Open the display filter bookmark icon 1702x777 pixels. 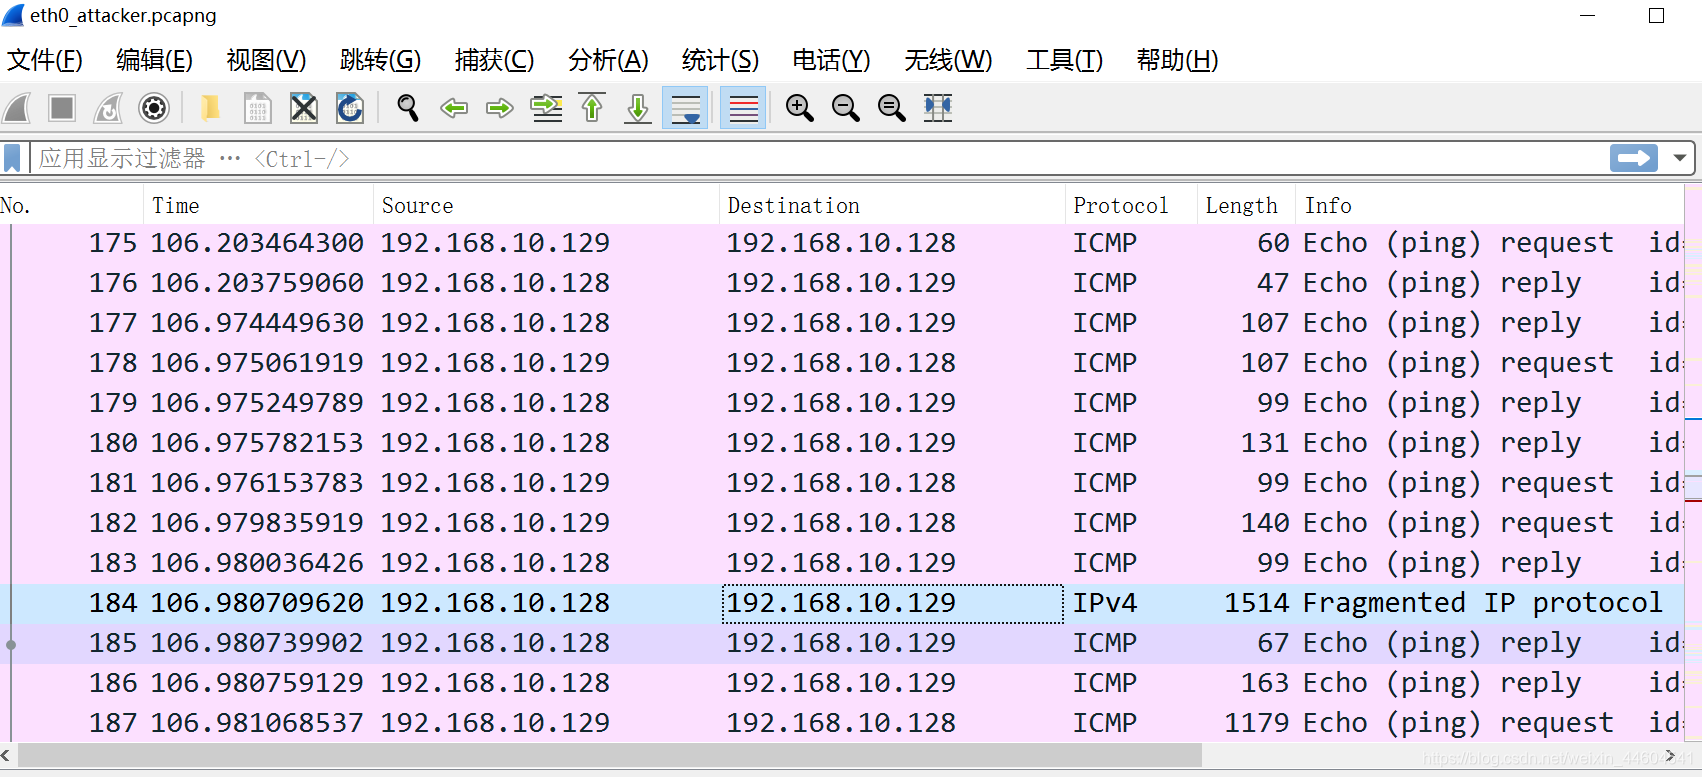pos(13,158)
